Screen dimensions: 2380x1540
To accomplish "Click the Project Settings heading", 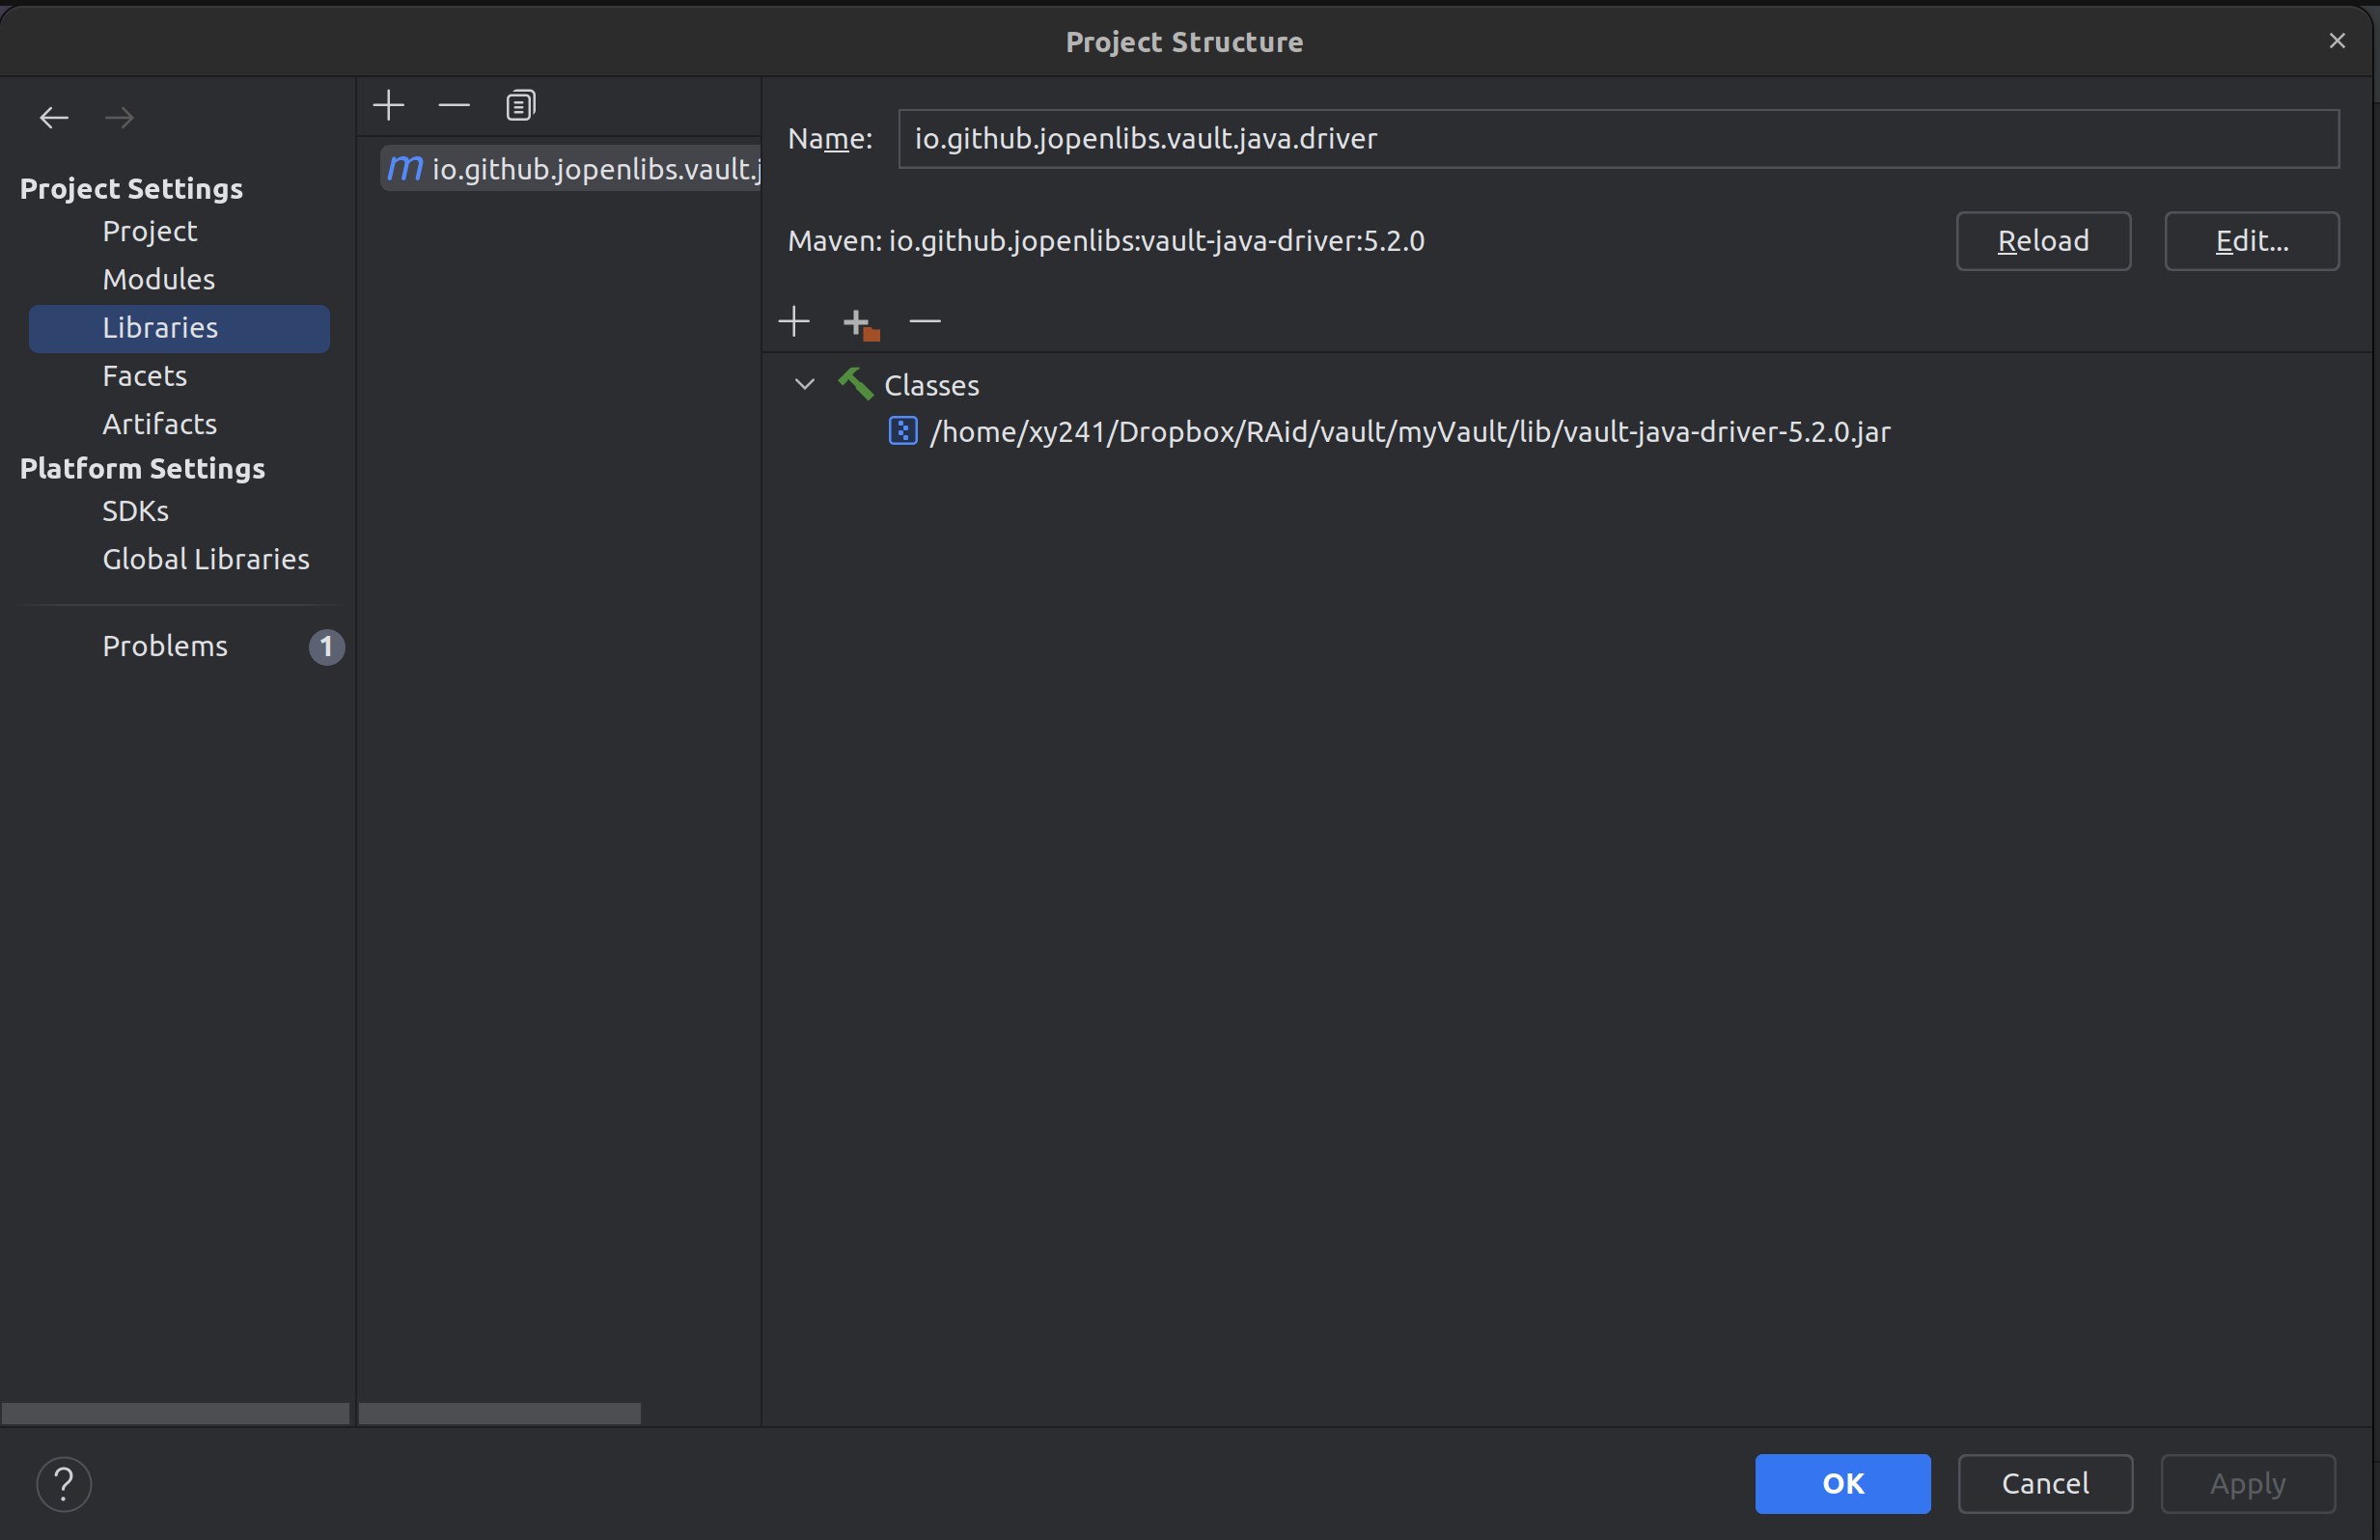I will 131,189.
